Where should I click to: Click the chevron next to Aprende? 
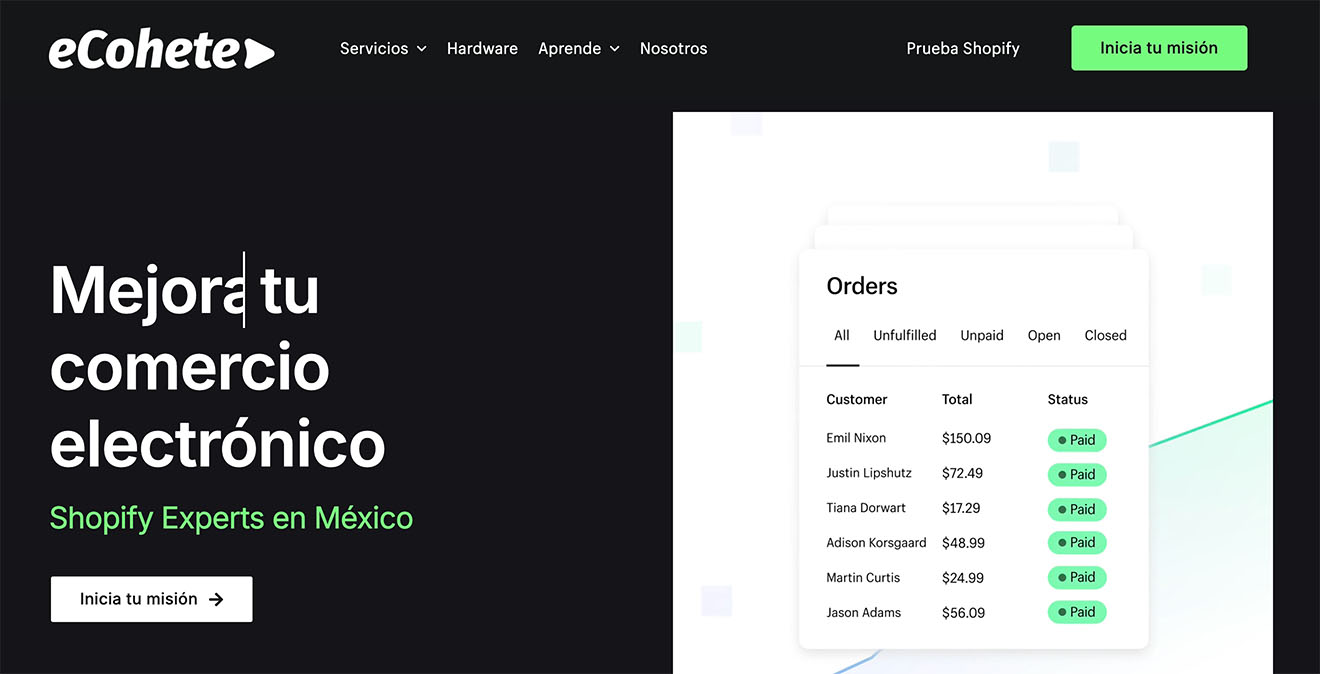[x=614, y=49]
